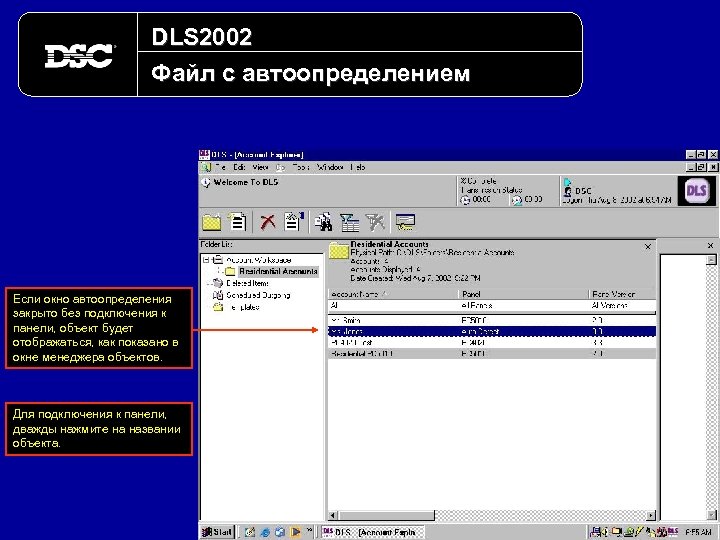This screenshot has width=720, height=540.
Task: Click the yellow New Folder toolbar icon
Action: 212,223
